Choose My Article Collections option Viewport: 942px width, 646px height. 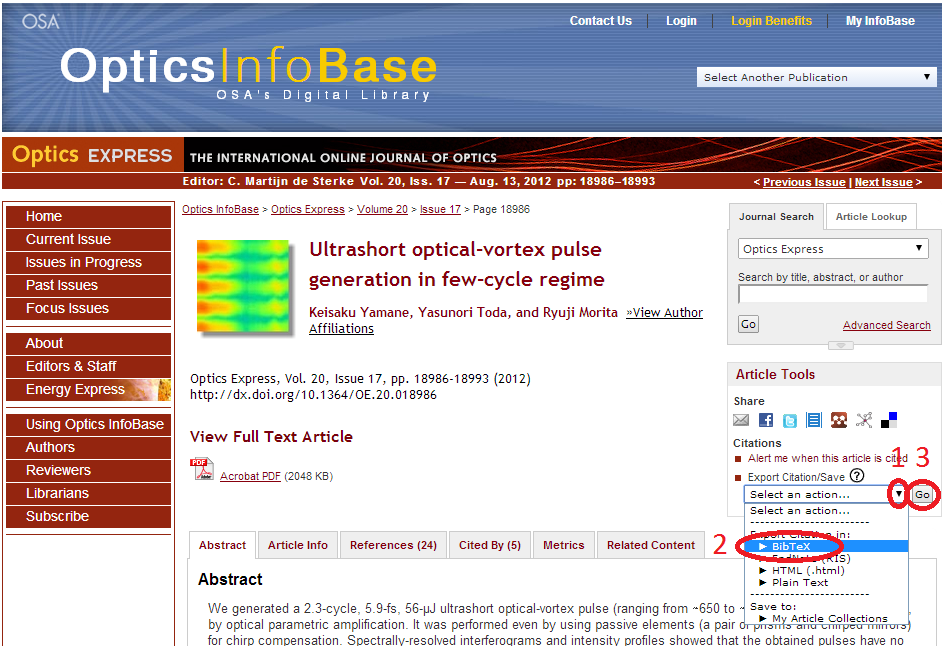pos(827,618)
